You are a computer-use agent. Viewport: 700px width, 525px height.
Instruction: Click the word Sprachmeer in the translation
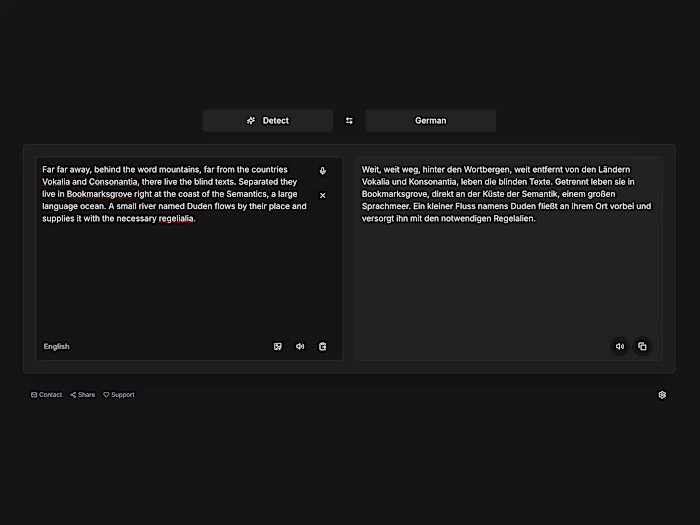(x=385, y=206)
